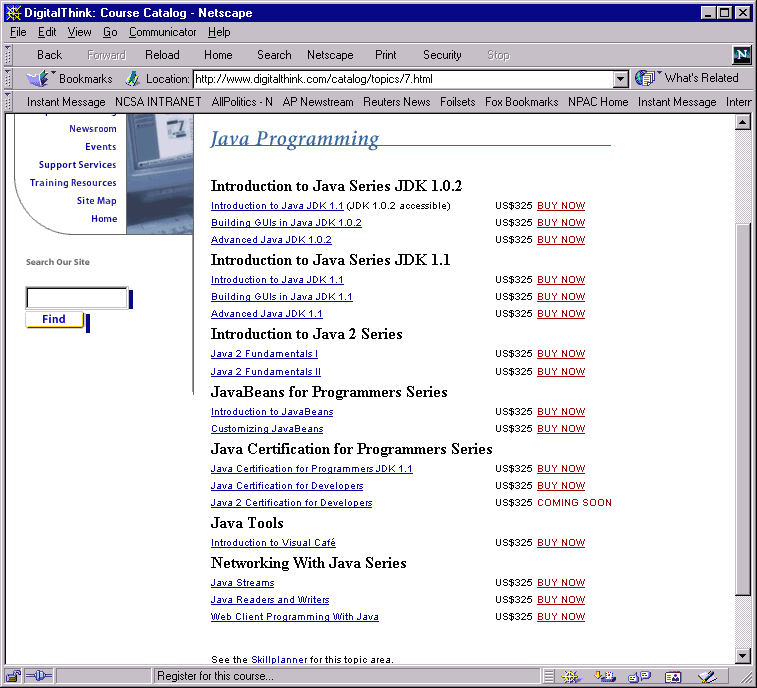The image size is (757, 688).
Task: Click the Reuters News personal toolbar bookmark
Action: point(396,102)
